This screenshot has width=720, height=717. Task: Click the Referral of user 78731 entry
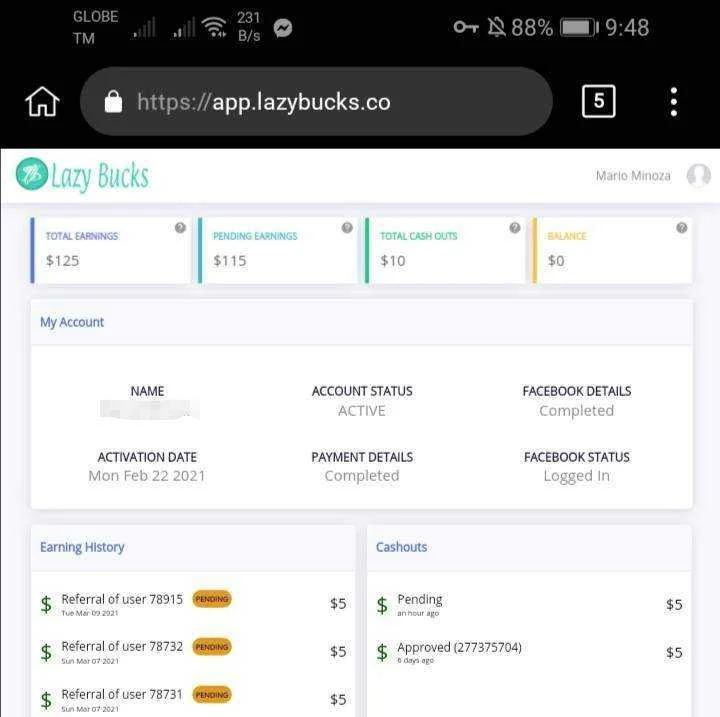(x=122, y=694)
